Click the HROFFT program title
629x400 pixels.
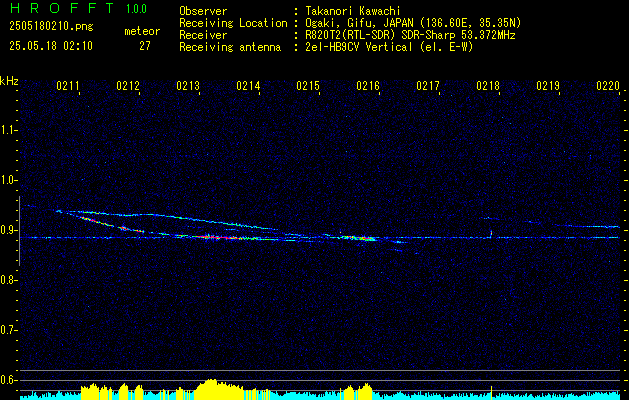(62, 8)
